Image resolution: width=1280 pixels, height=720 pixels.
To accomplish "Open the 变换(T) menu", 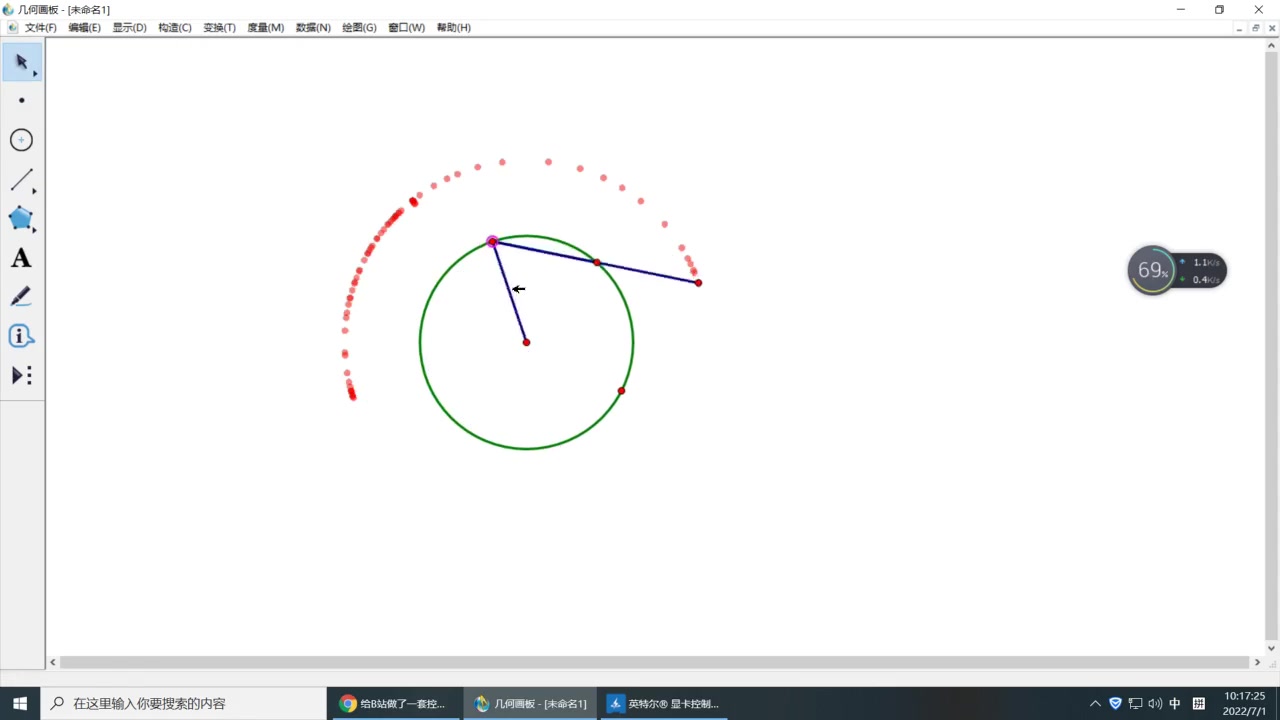I will click(x=219, y=28).
